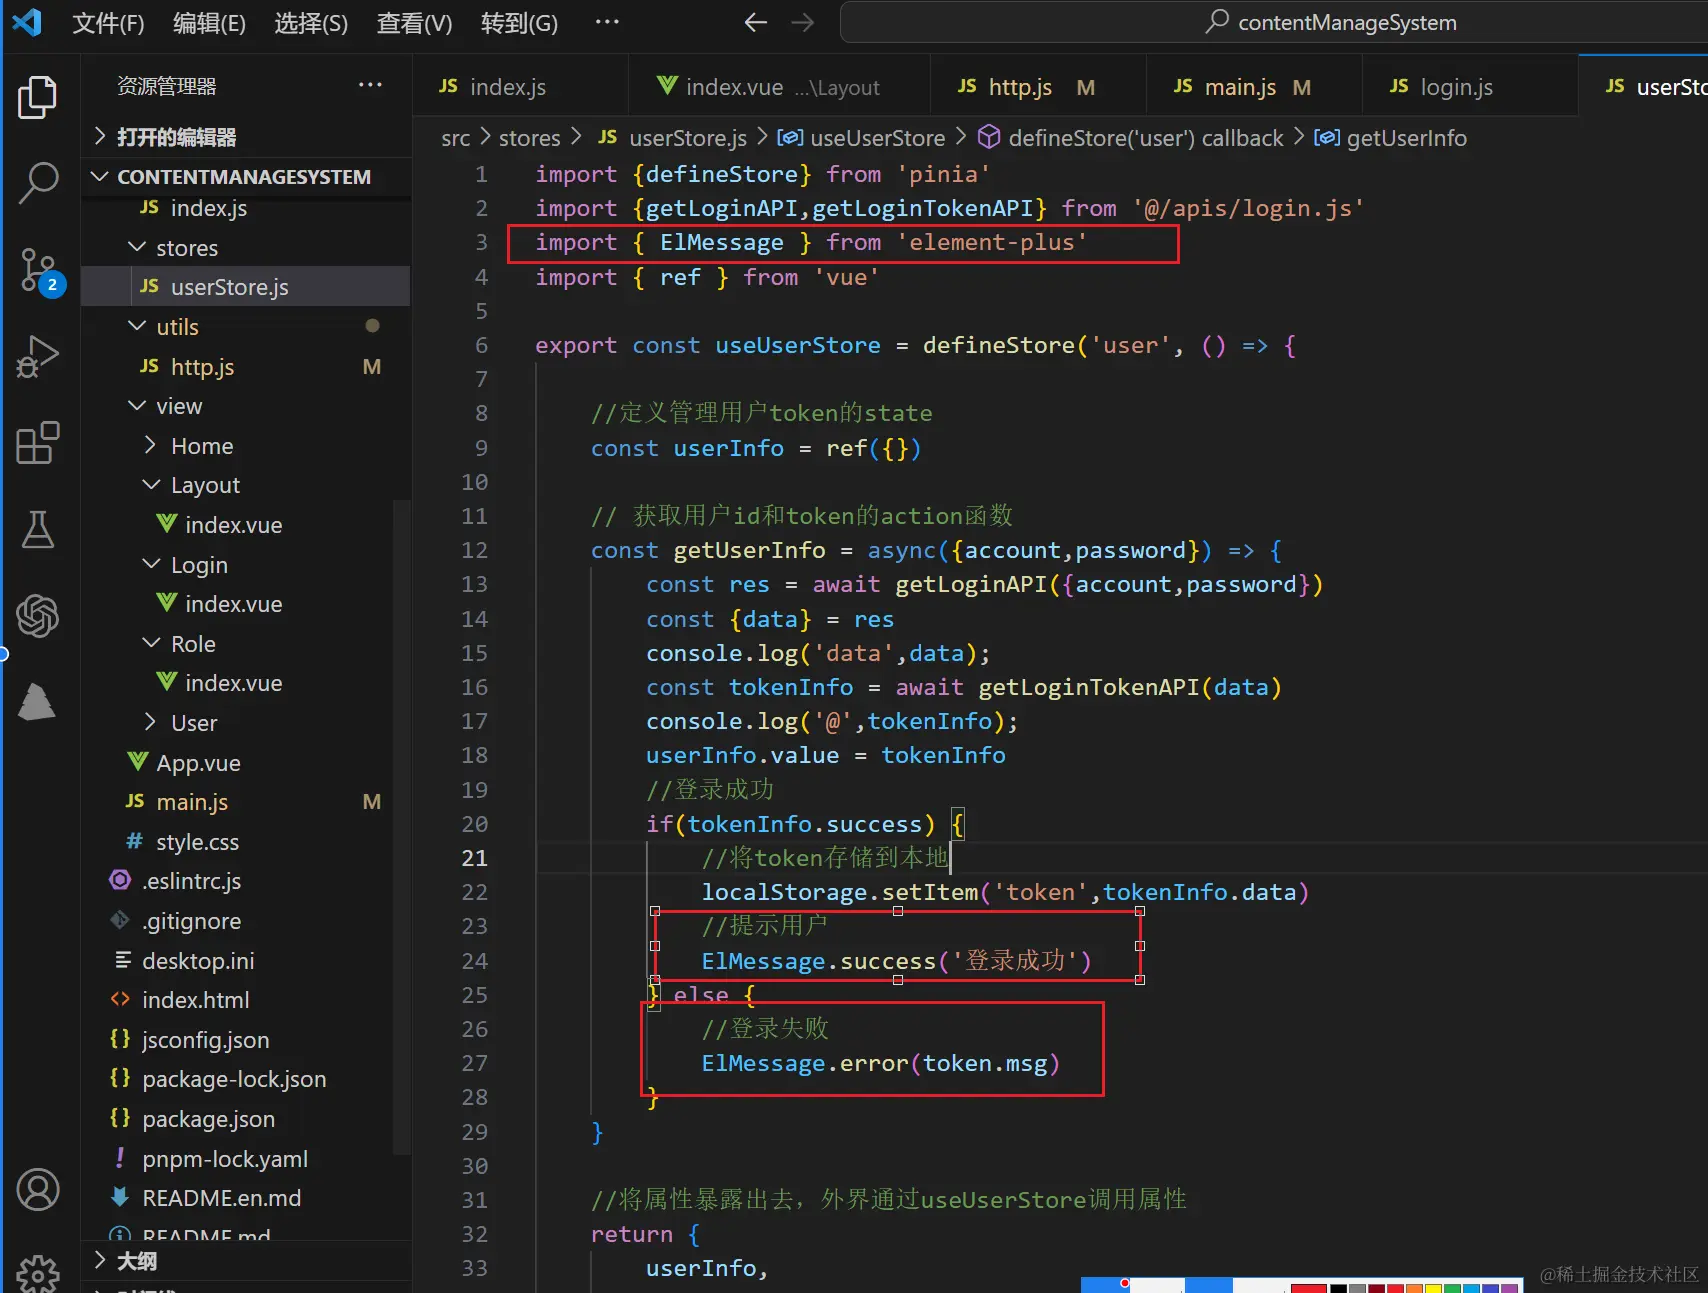Open the 文件(F) menu
Viewport: 1708px width, 1293px height.
pyautogui.click(x=108, y=23)
